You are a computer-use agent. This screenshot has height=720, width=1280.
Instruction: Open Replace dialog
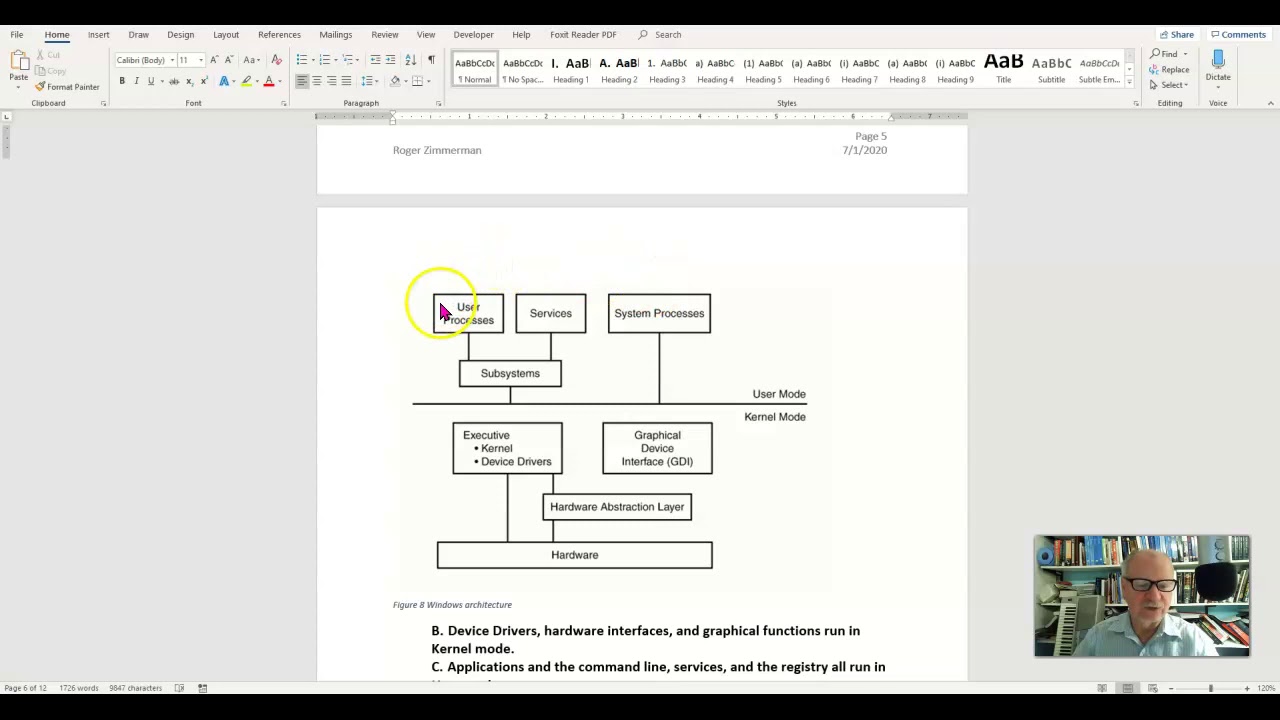coord(1169,70)
